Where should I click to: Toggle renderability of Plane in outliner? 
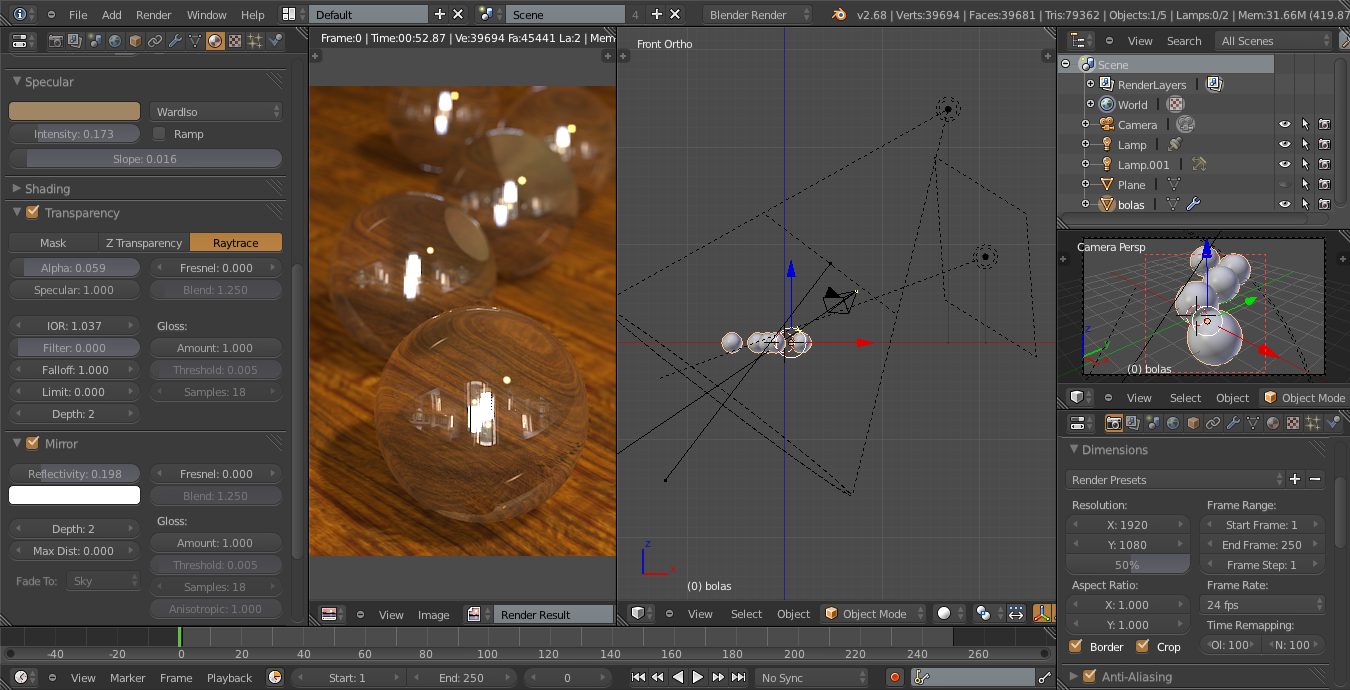coord(1324,185)
